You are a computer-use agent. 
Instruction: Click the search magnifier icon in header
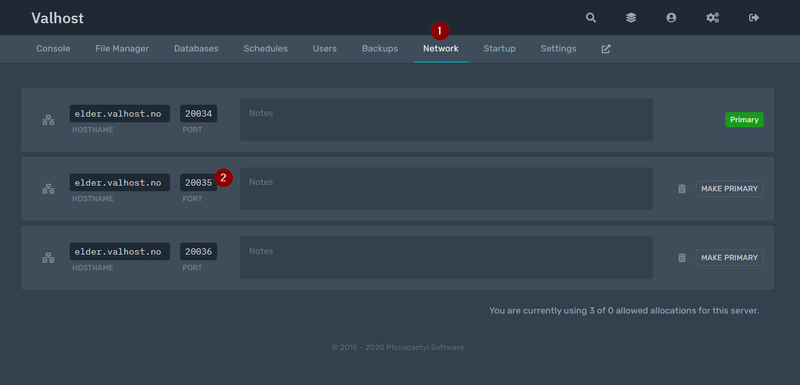590,18
